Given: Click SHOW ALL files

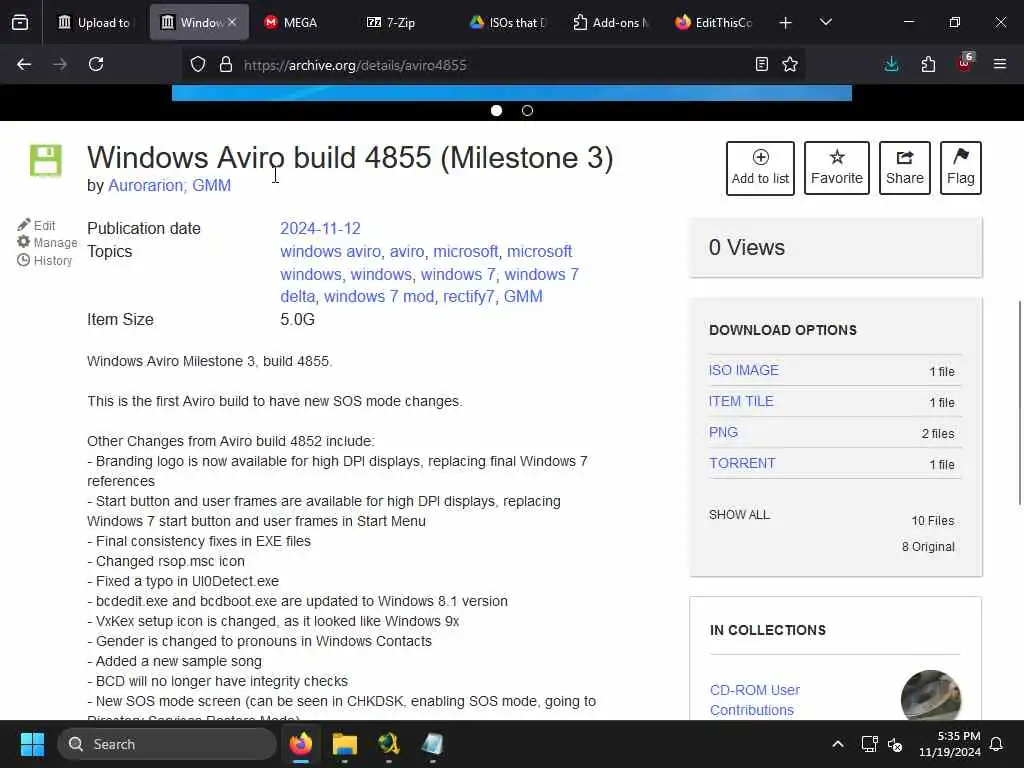Looking at the screenshot, I should pos(739,515).
